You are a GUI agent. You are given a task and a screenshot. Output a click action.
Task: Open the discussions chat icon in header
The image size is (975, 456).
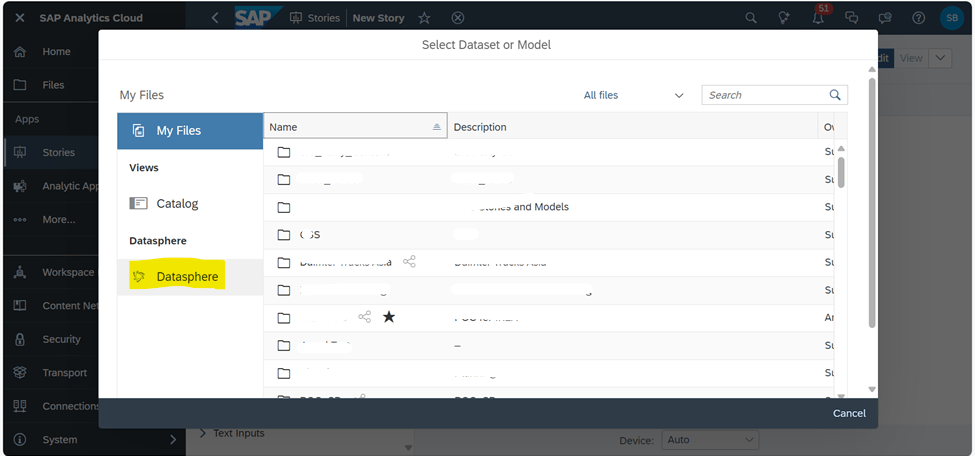852,18
